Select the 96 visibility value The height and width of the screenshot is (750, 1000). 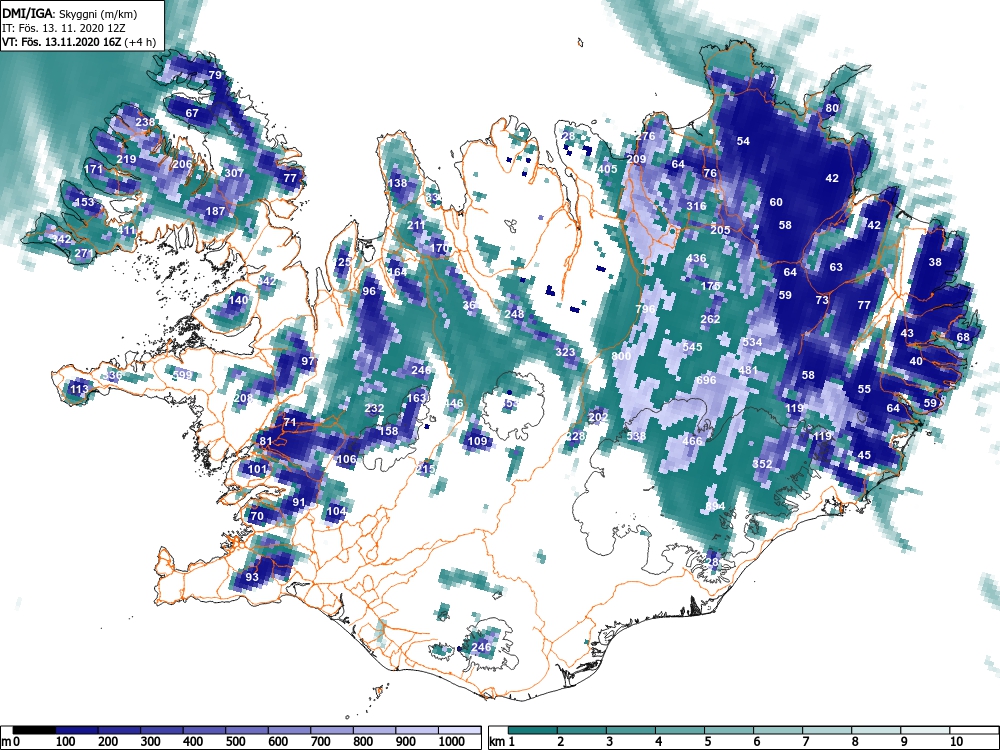(x=369, y=291)
